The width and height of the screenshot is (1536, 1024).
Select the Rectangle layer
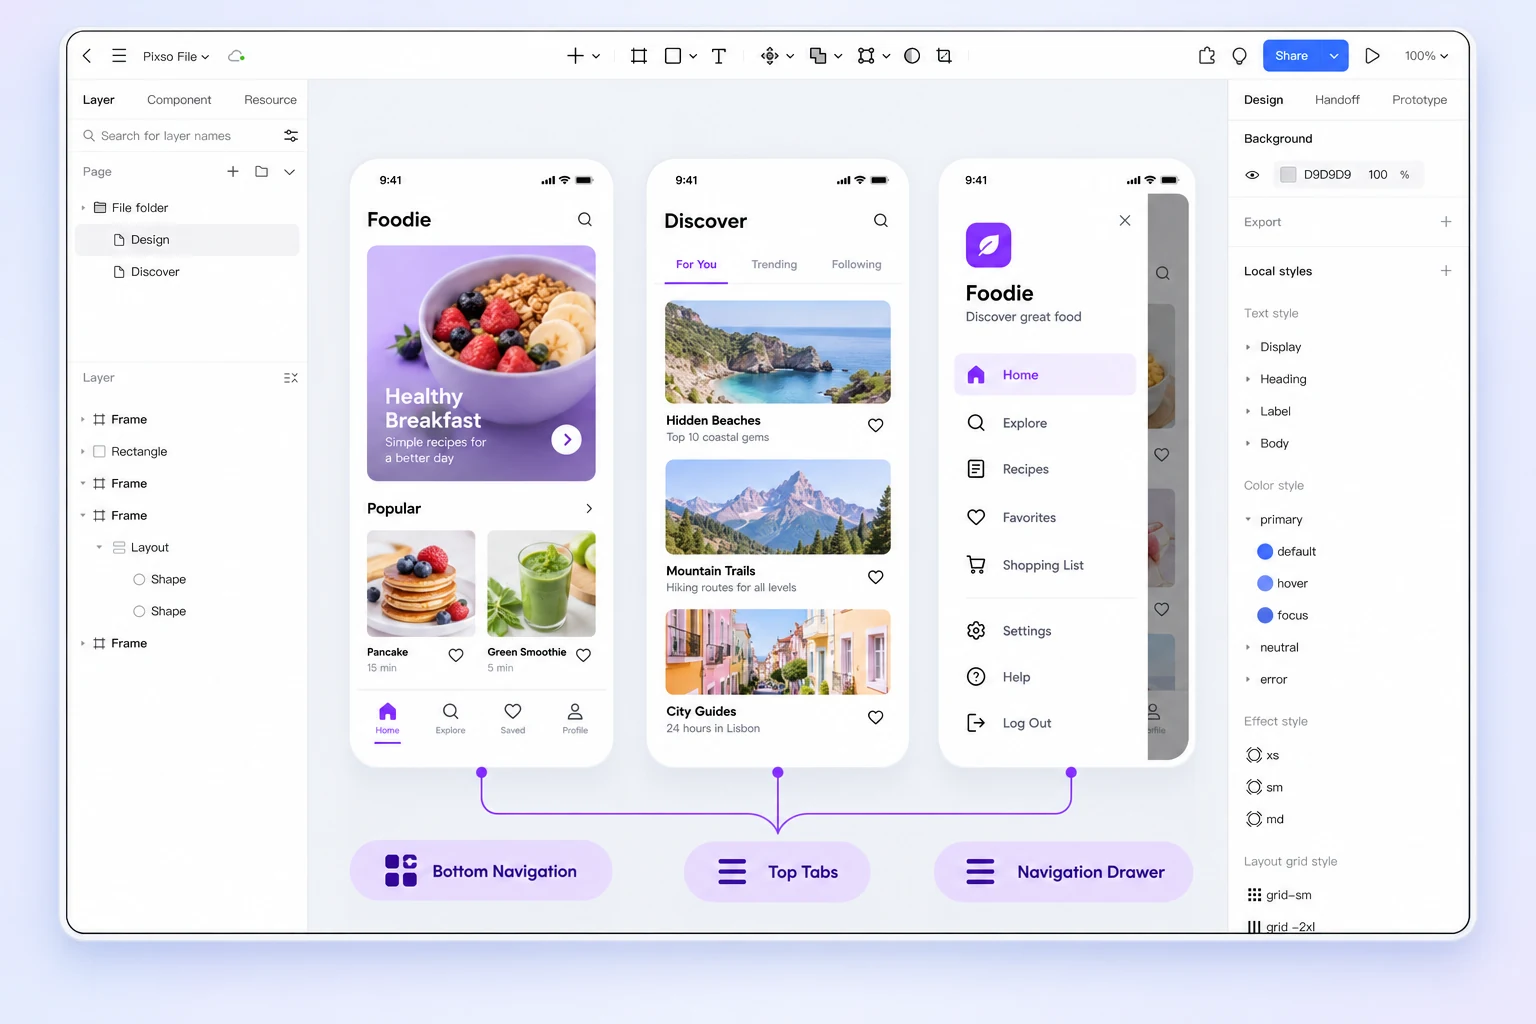[187, 452]
